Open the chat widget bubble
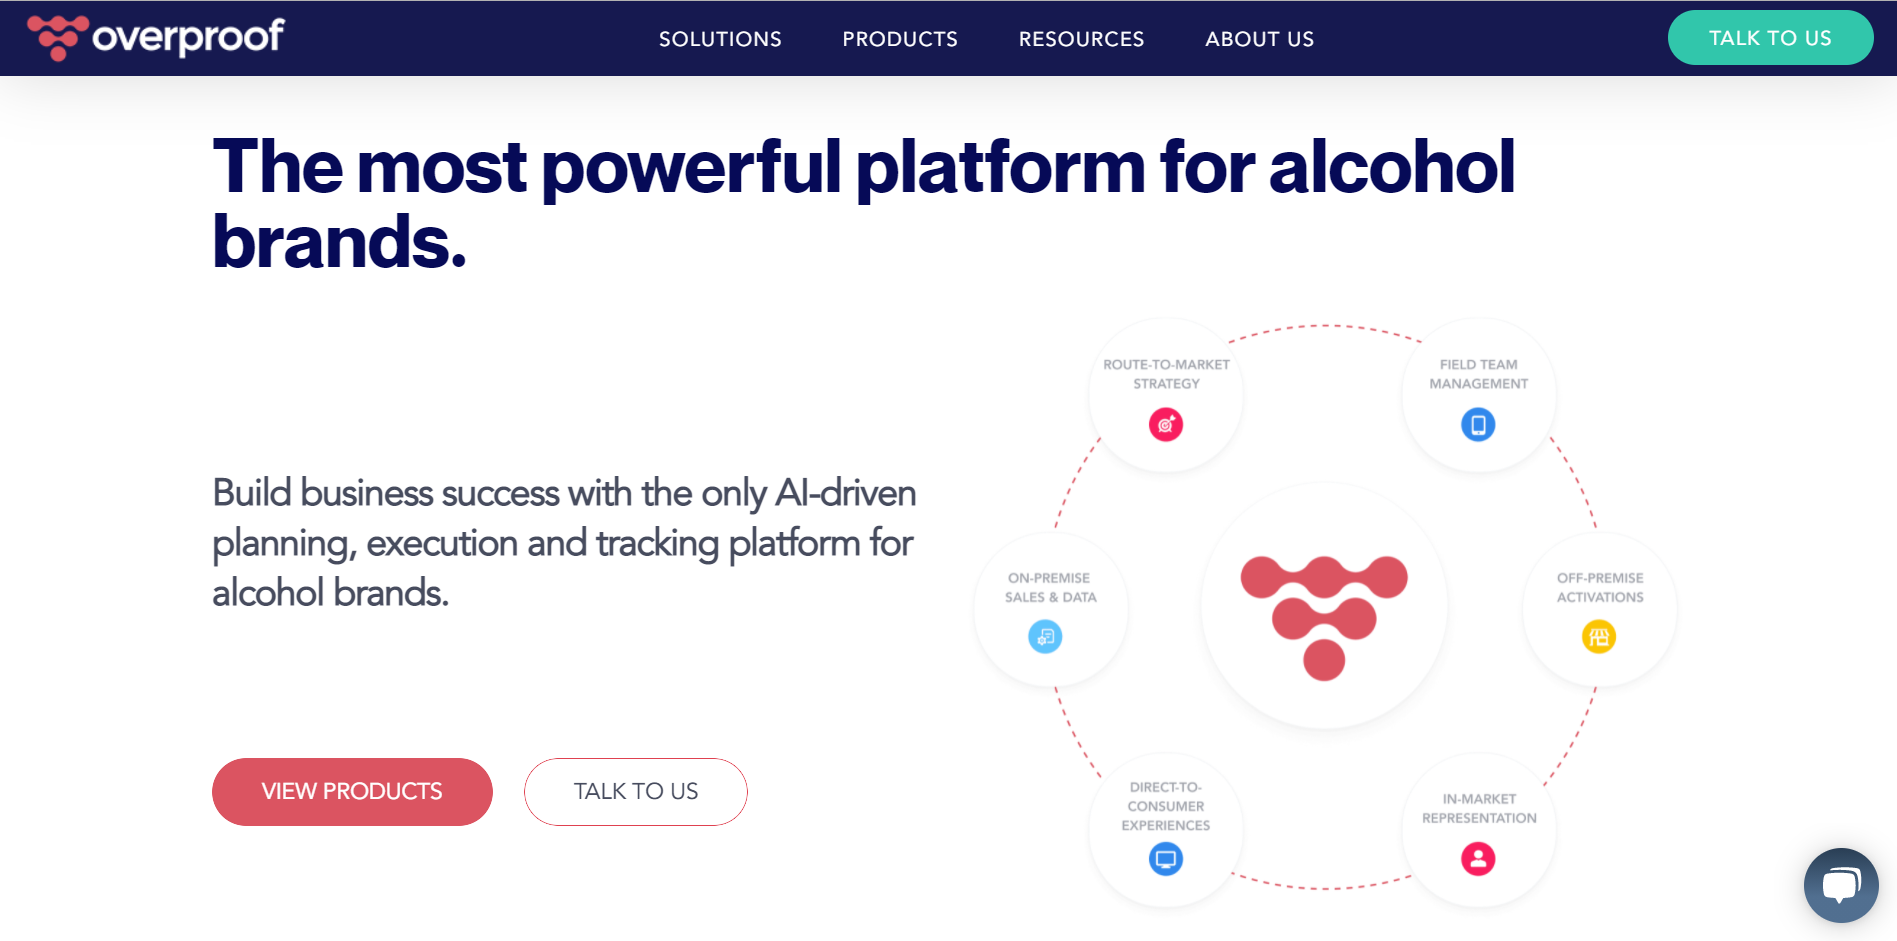This screenshot has width=1897, height=941. tap(1840, 885)
